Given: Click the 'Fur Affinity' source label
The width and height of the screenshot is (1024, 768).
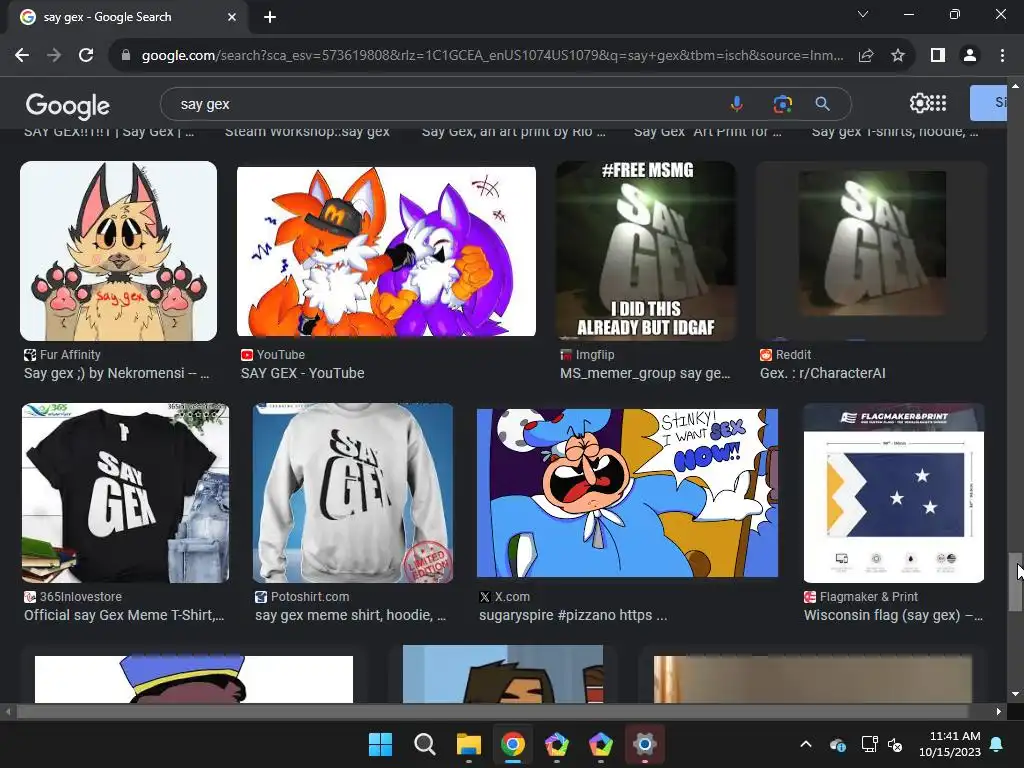Looking at the screenshot, I should tap(70, 355).
